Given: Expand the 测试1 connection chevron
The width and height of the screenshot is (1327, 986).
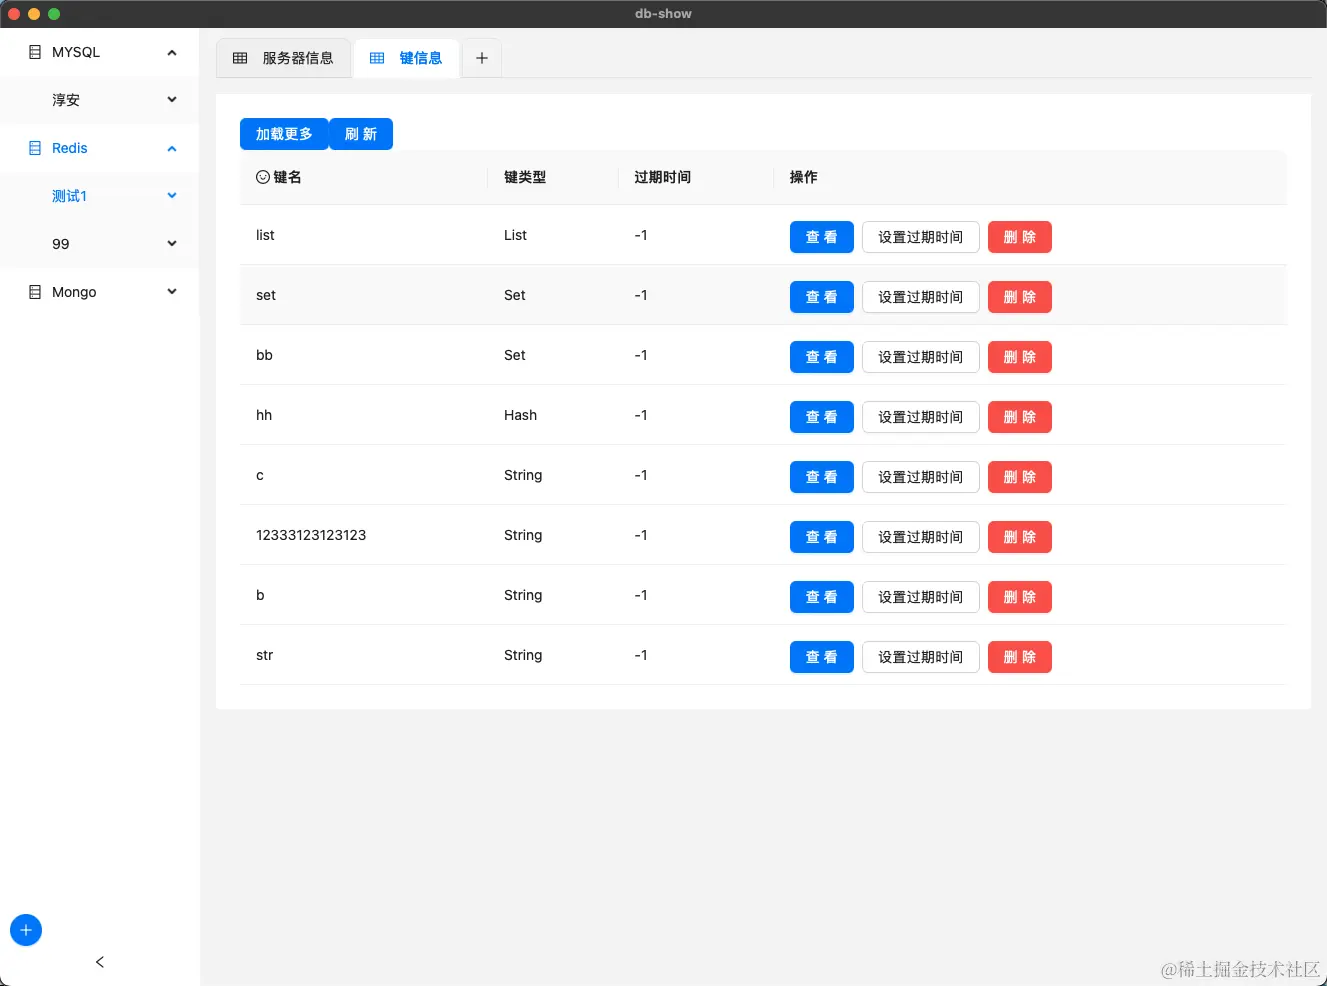Looking at the screenshot, I should 172,196.
